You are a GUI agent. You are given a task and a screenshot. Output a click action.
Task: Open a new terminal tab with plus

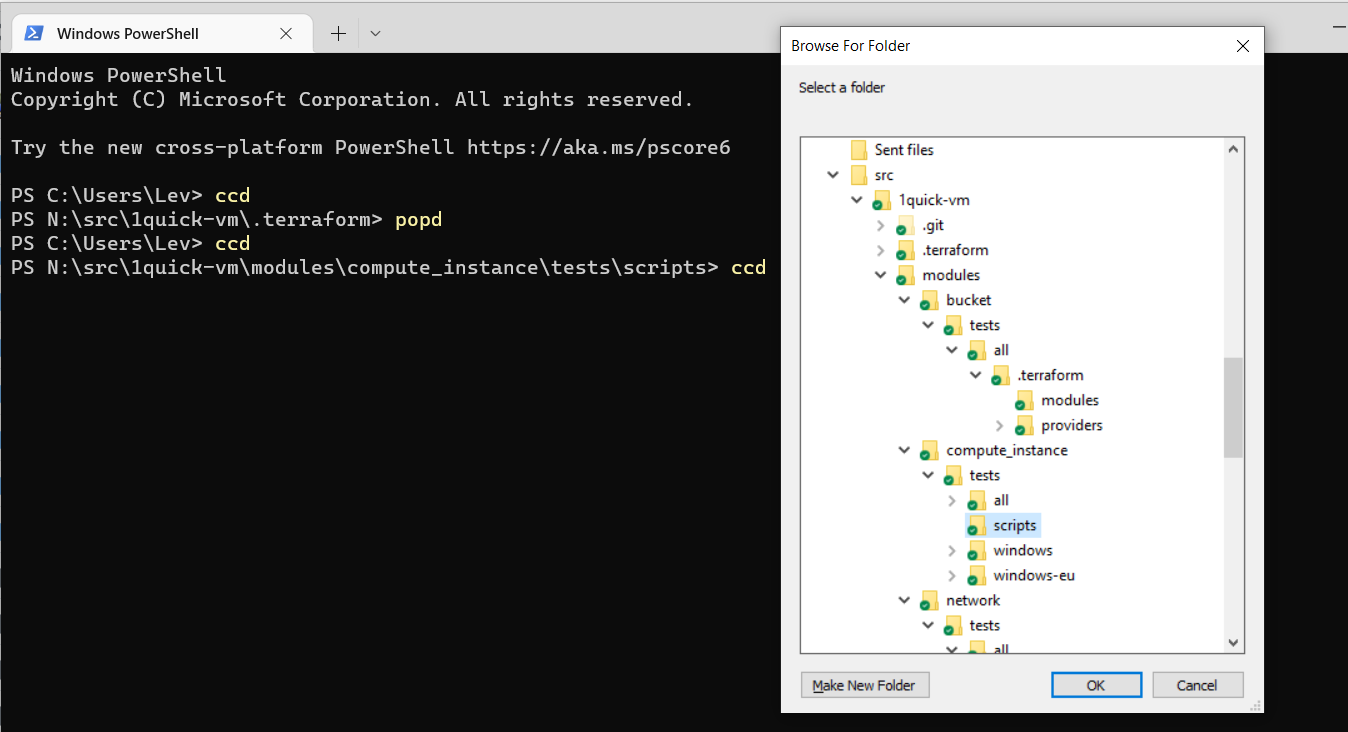[x=338, y=33]
